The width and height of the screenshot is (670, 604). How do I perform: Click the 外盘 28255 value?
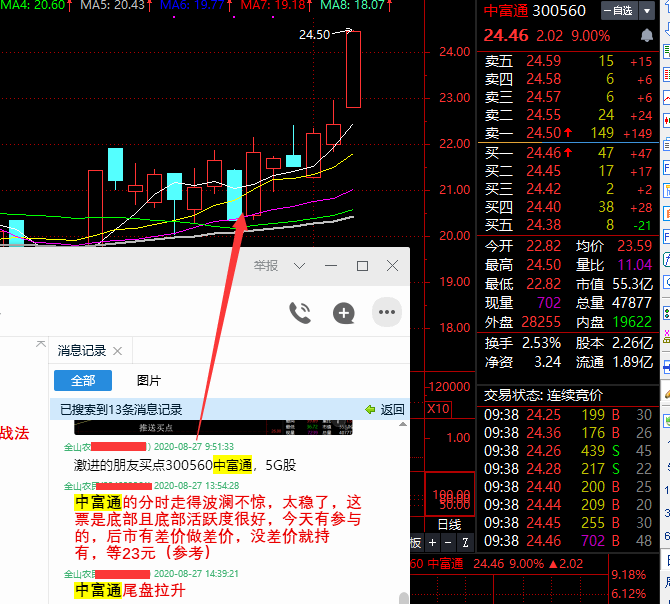point(541,322)
